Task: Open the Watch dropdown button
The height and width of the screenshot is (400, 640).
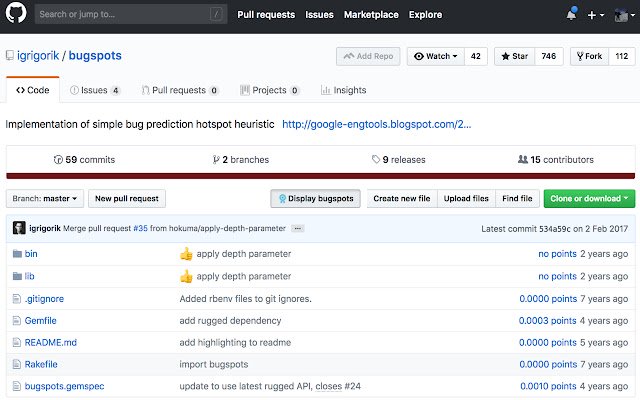Action: click(436, 56)
